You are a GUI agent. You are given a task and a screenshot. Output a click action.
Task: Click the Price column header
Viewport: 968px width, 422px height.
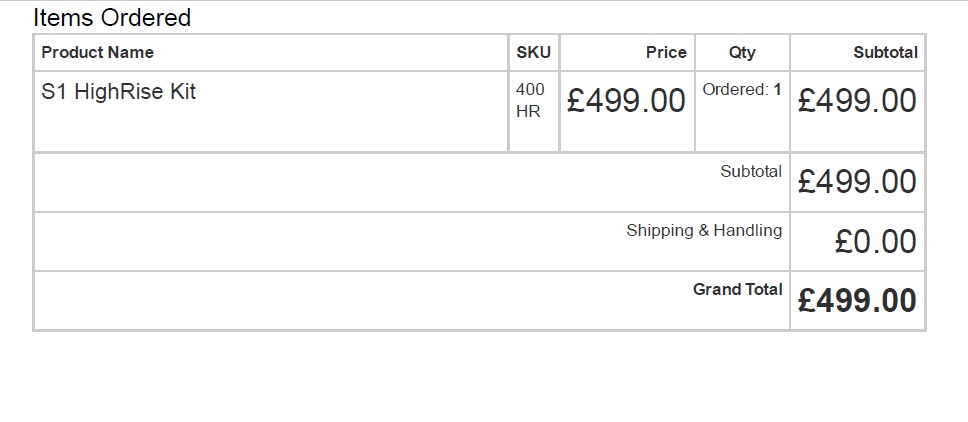[666, 53]
